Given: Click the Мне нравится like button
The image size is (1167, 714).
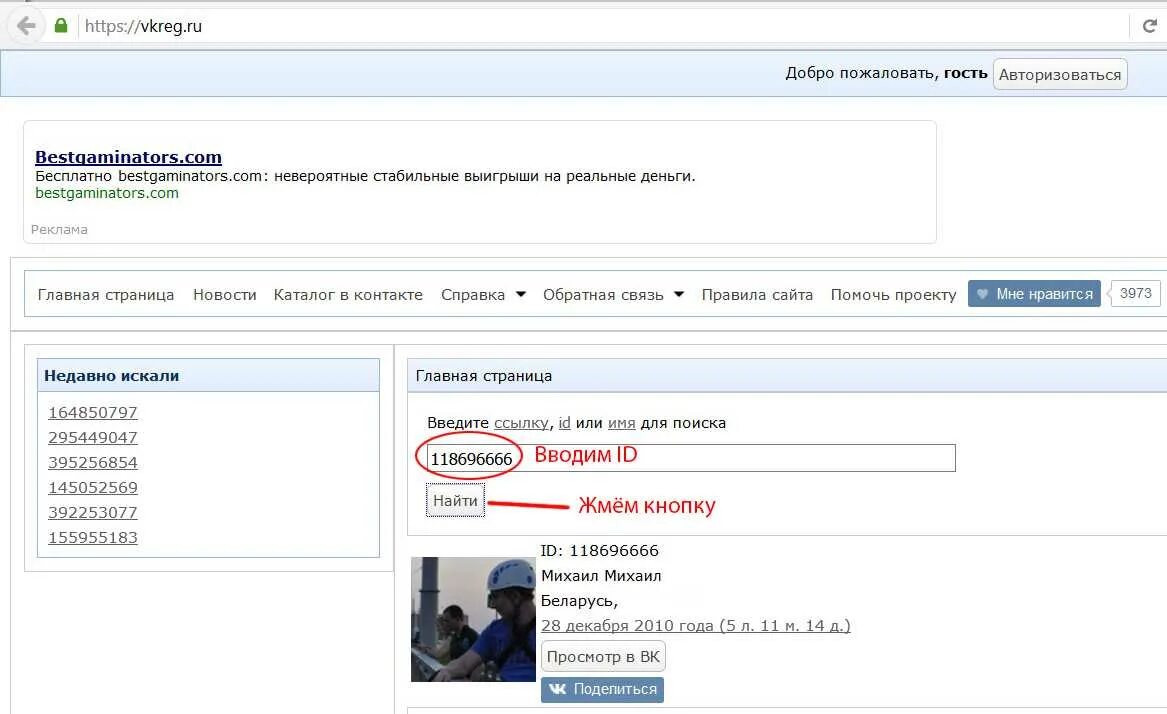Looking at the screenshot, I should pos(1034,293).
